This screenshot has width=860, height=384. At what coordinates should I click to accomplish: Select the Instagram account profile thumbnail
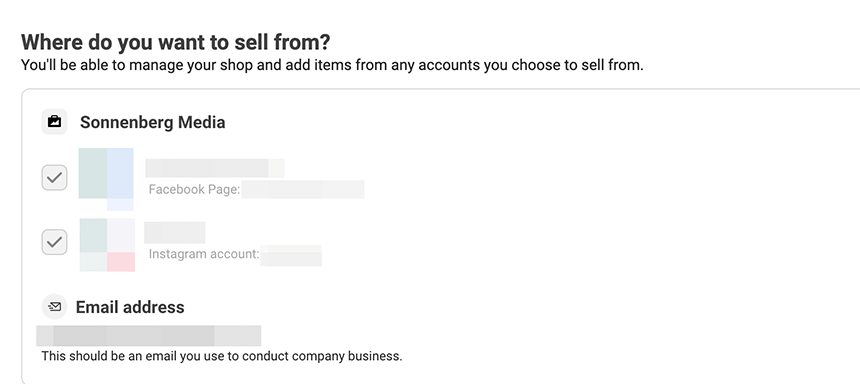(108, 245)
